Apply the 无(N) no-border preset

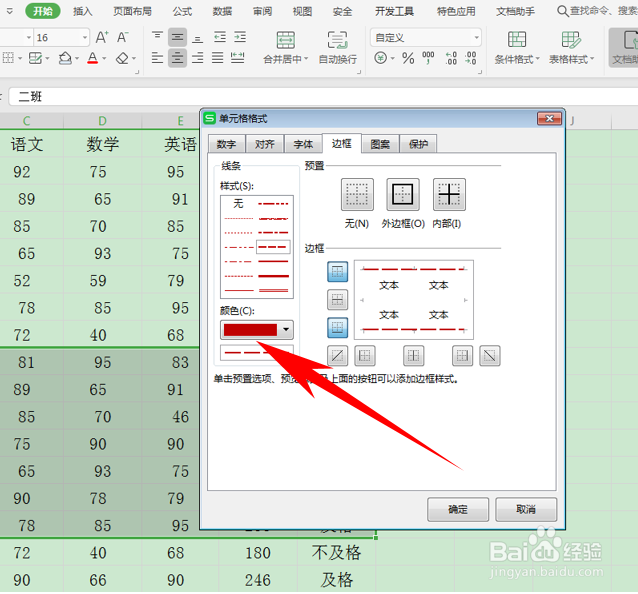click(357, 194)
